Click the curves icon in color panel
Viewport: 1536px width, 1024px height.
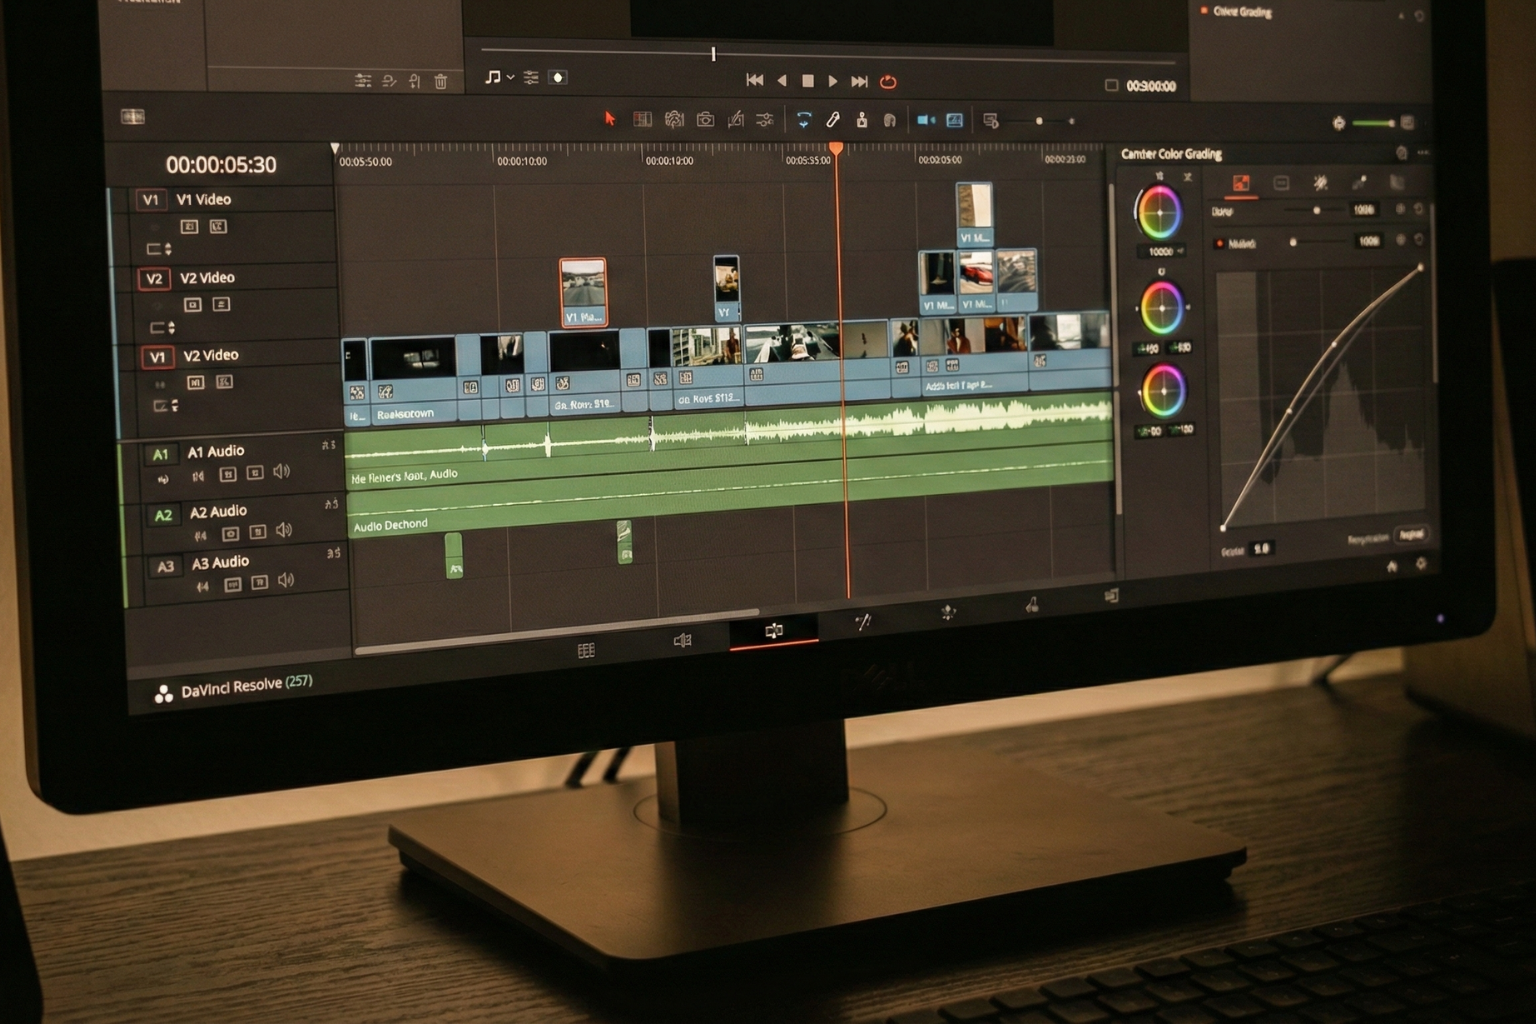[1240, 183]
